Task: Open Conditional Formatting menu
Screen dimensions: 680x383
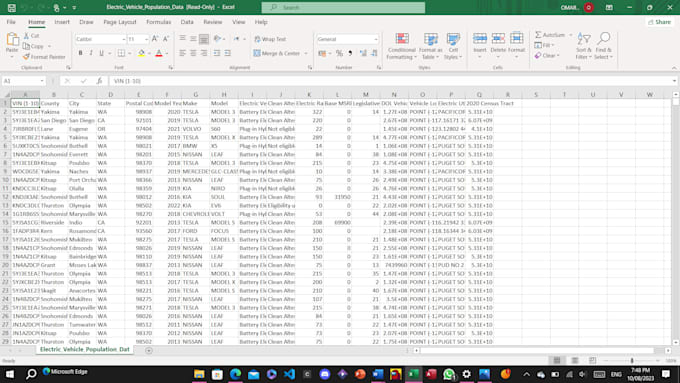Action: (x=402, y=46)
